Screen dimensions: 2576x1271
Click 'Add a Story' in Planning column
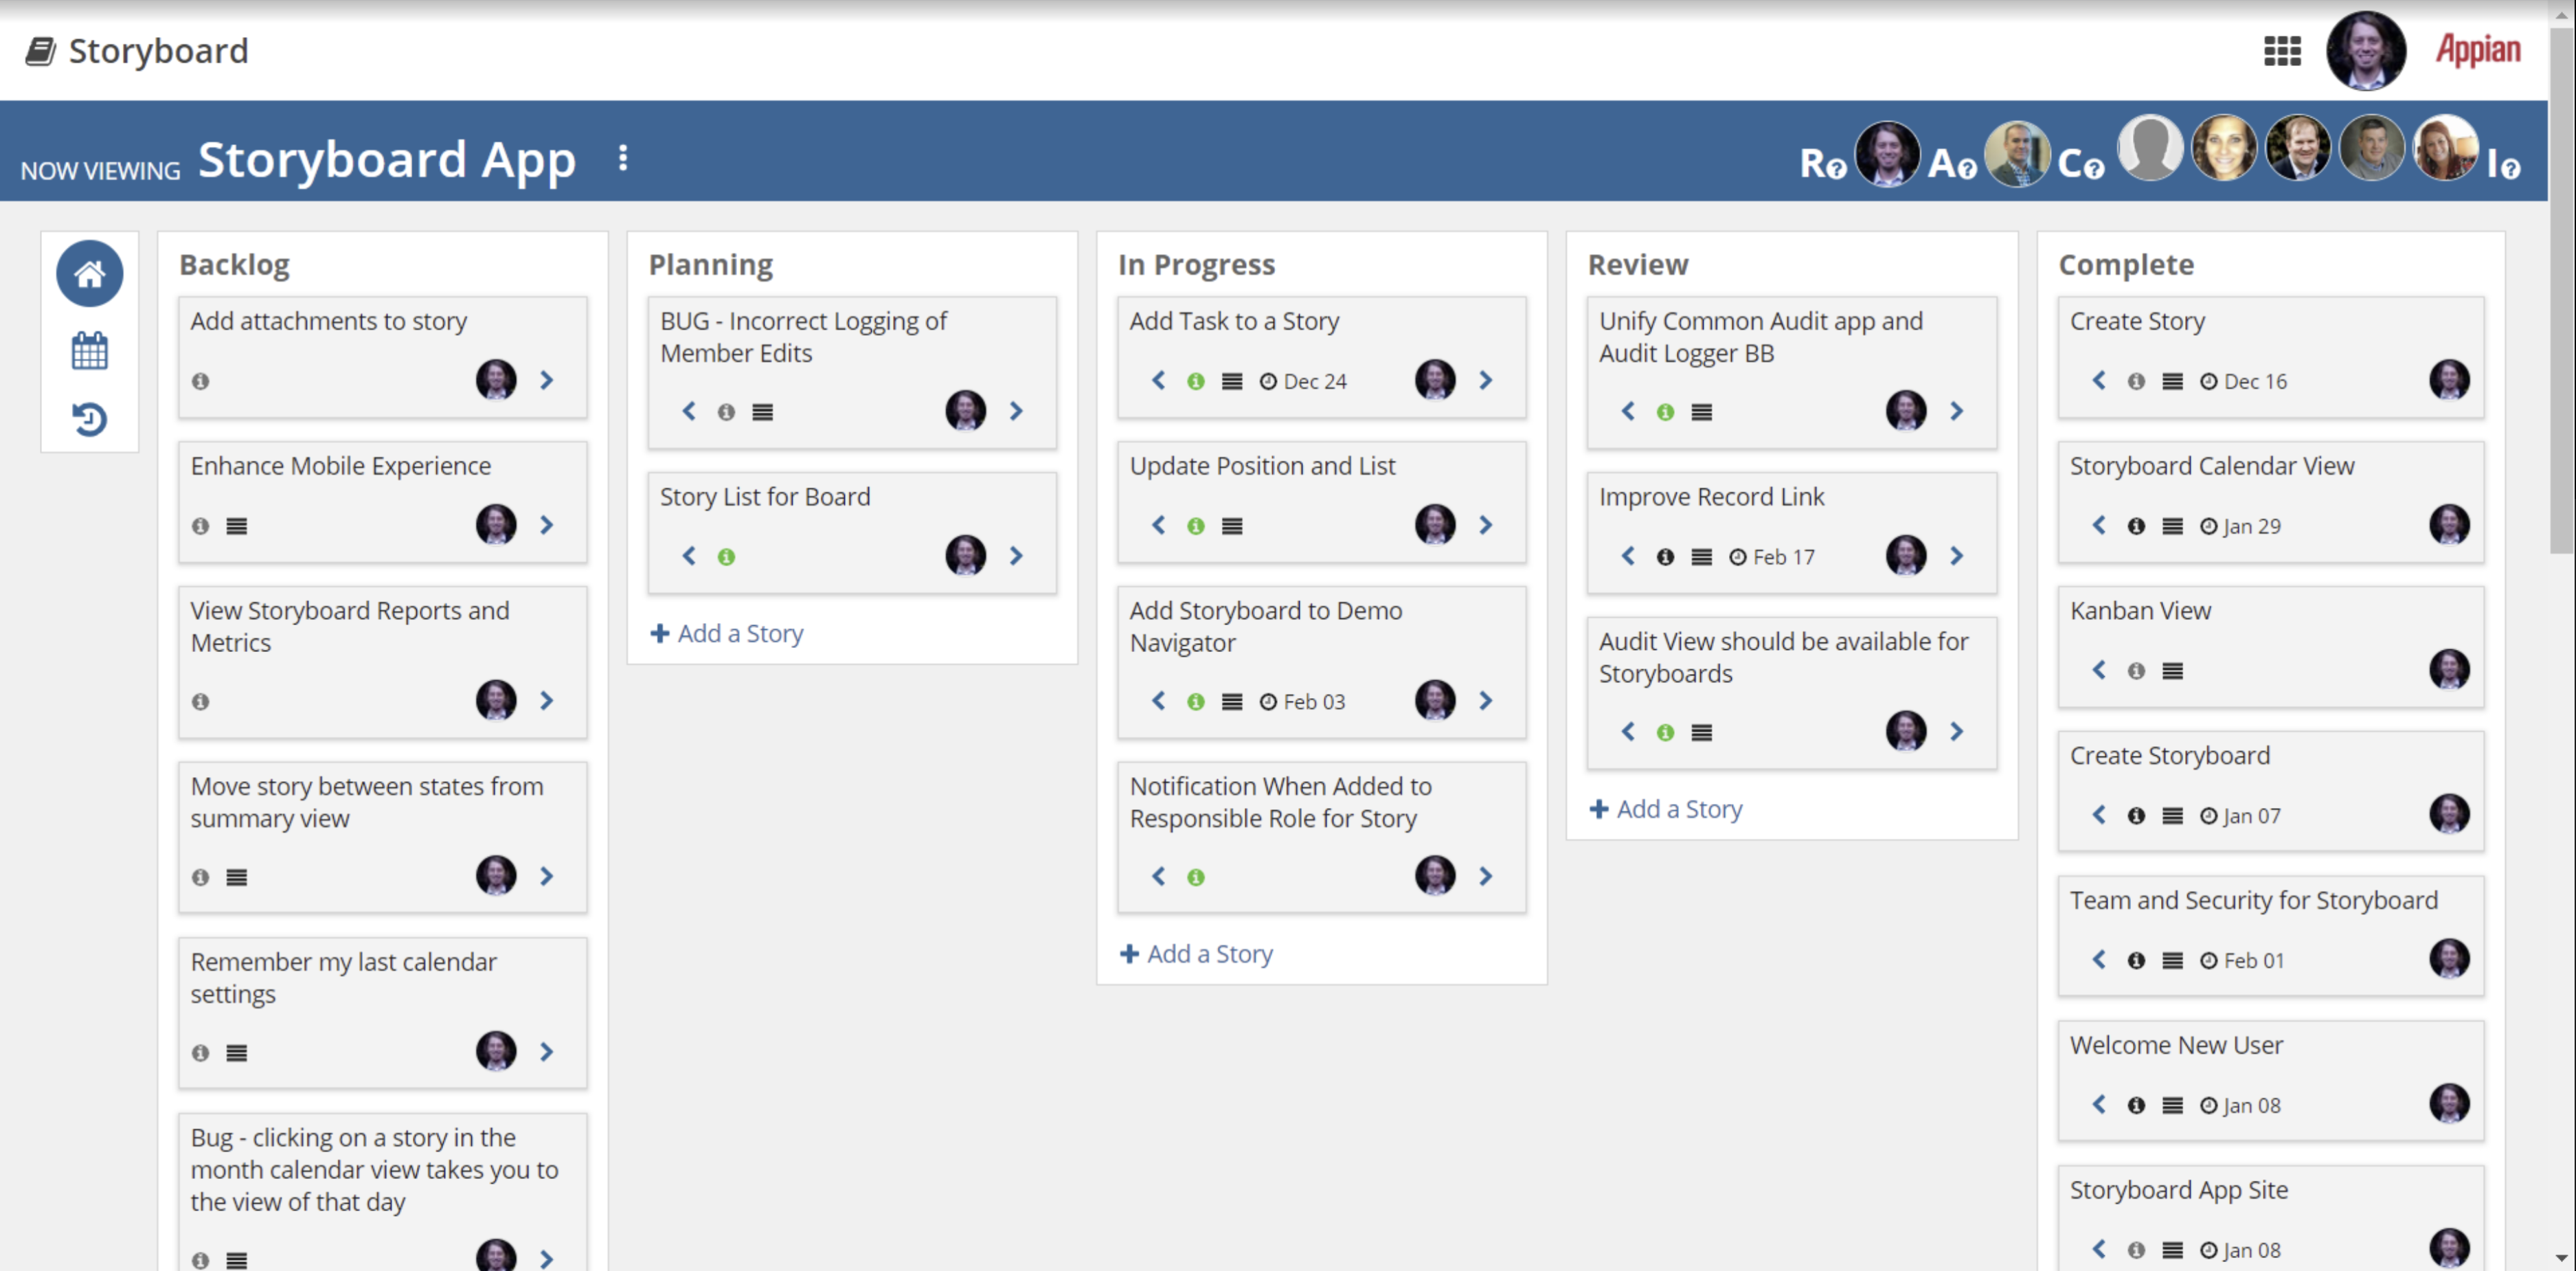[x=727, y=633]
